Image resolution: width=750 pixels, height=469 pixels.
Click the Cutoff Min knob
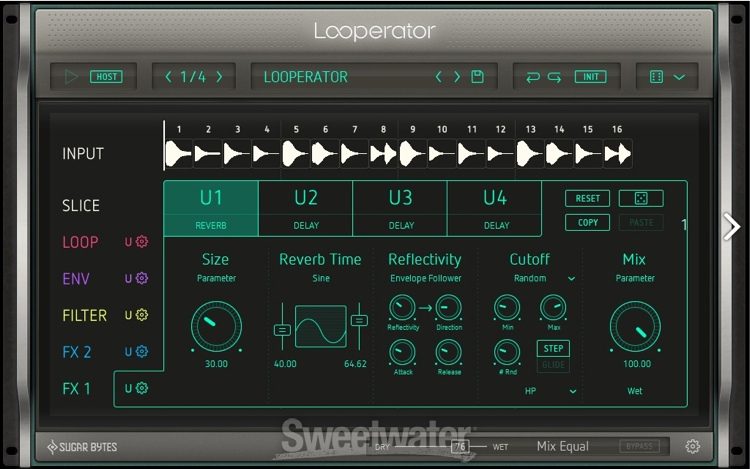click(x=507, y=308)
